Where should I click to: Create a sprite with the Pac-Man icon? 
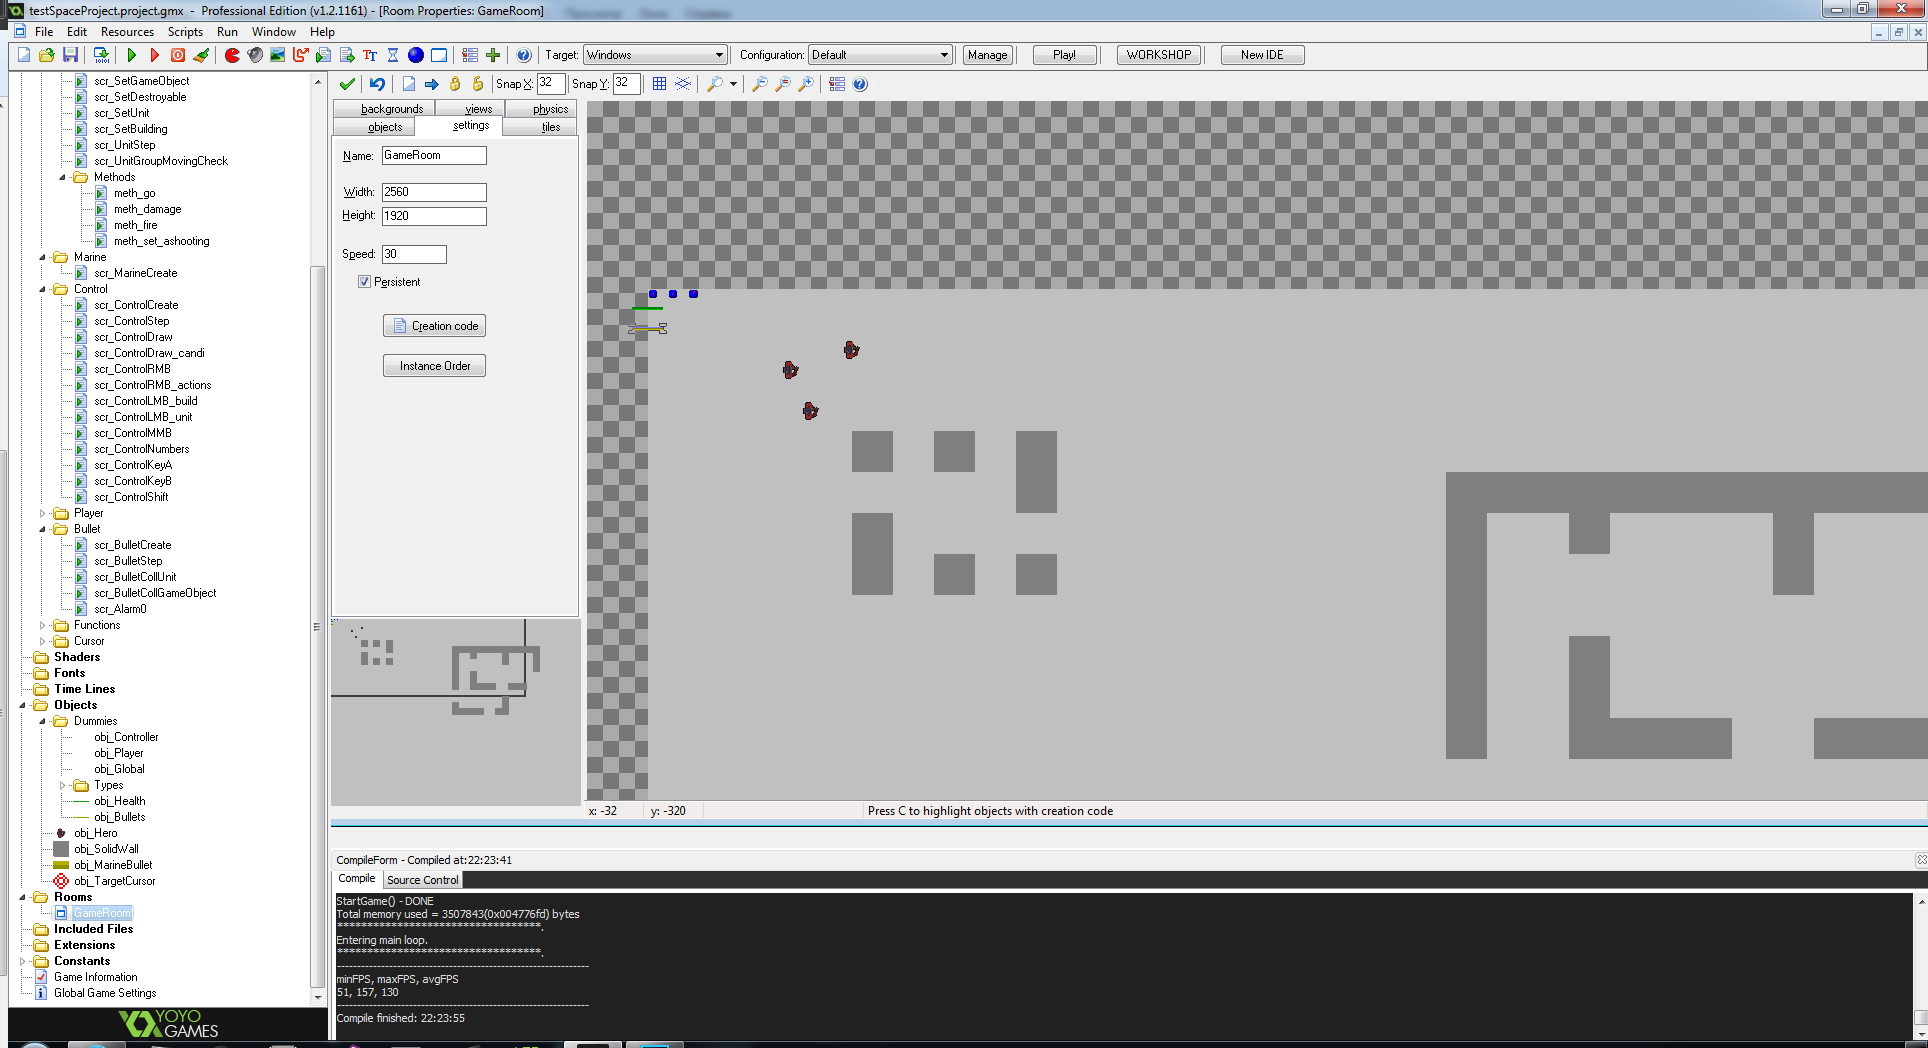pos(232,55)
